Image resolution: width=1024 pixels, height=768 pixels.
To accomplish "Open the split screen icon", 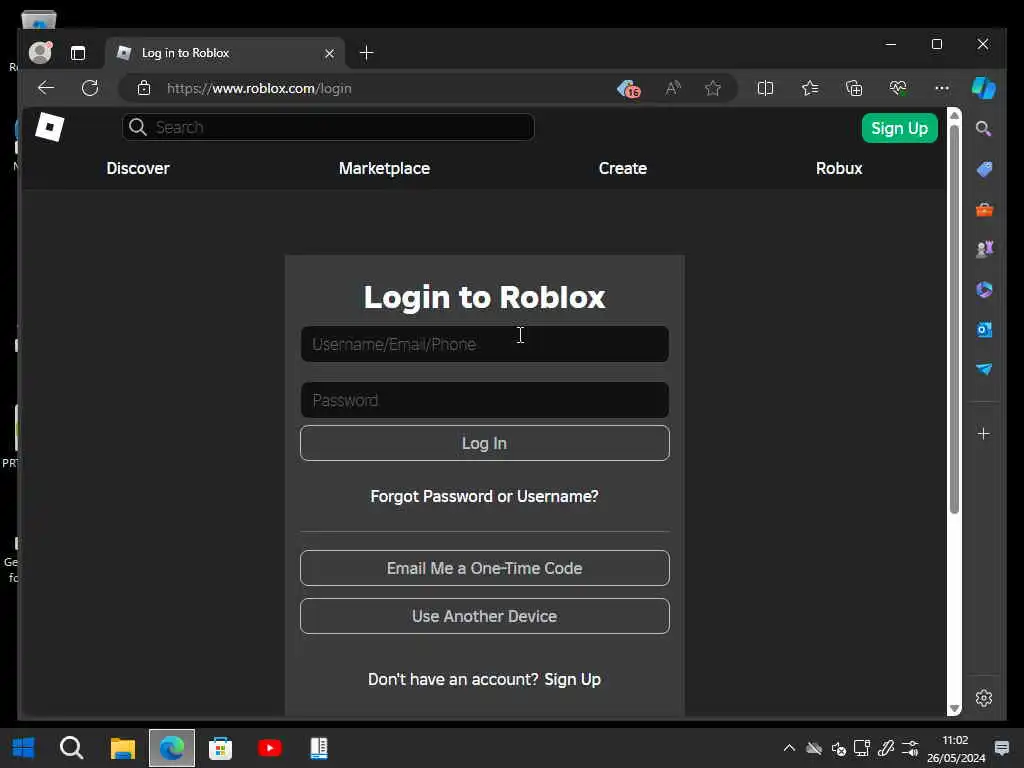I will tap(765, 88).
